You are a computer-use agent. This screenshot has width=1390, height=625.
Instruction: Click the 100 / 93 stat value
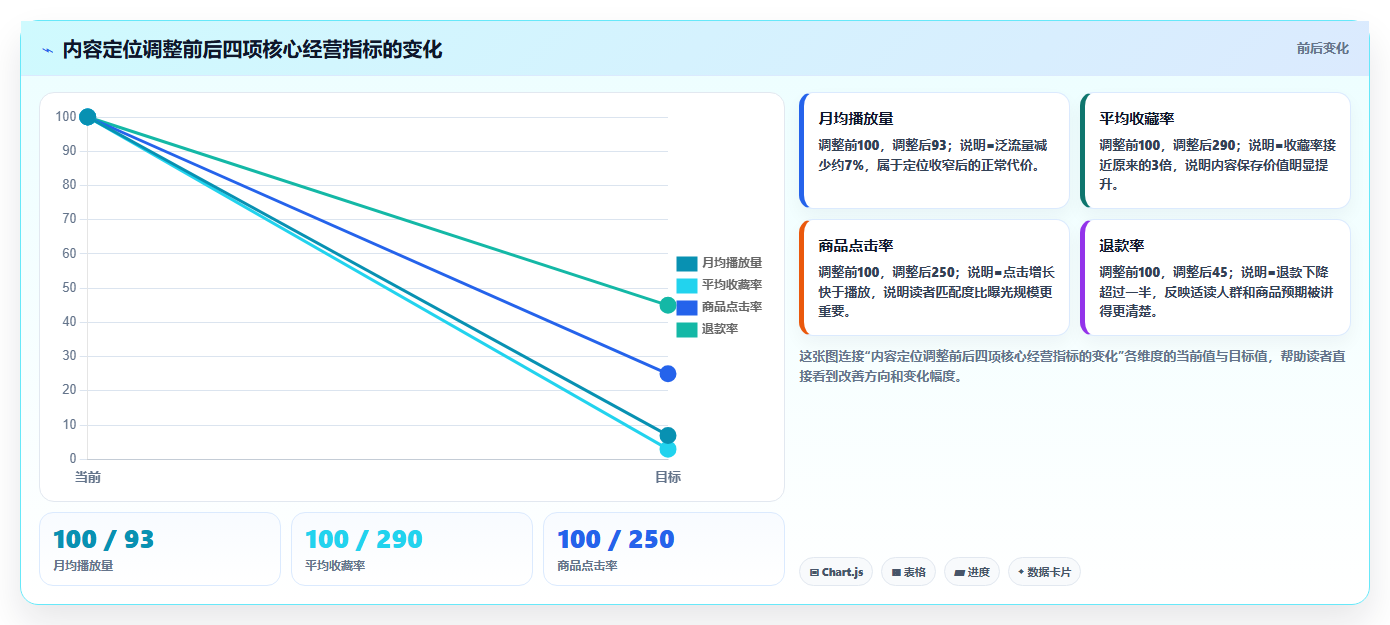click(x=104, y=540)
